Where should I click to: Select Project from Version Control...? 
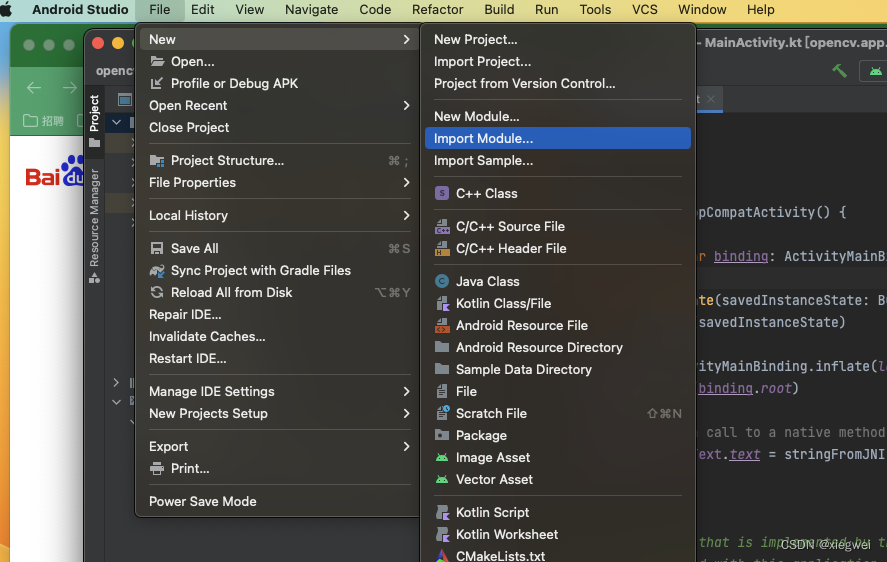[557, 84]
